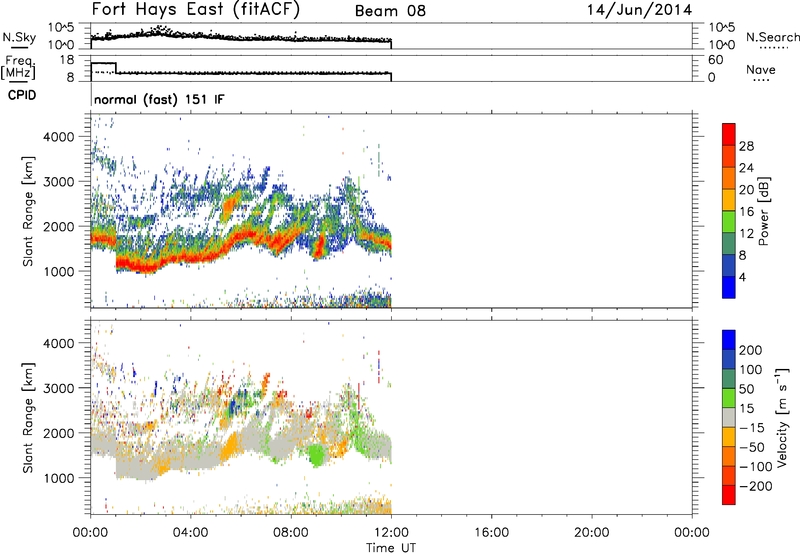Screen dimensions: 800x554
Task: Select the 'Freq. [MHz]' axis label
Action: point(19,67)
